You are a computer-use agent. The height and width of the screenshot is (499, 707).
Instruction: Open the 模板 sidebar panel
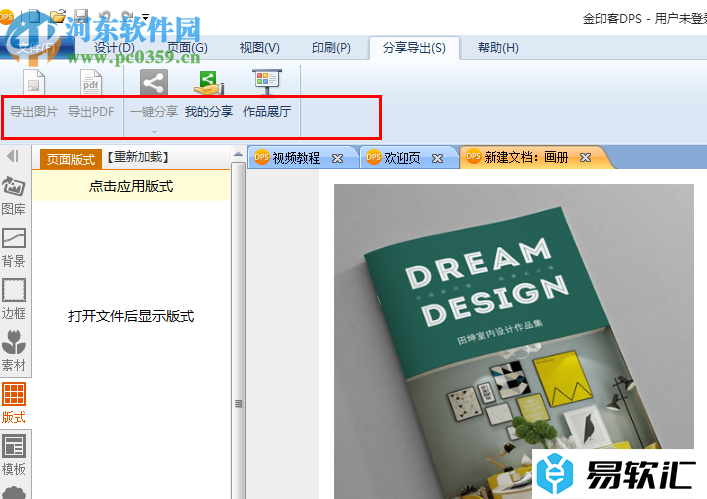click(14, 455)
